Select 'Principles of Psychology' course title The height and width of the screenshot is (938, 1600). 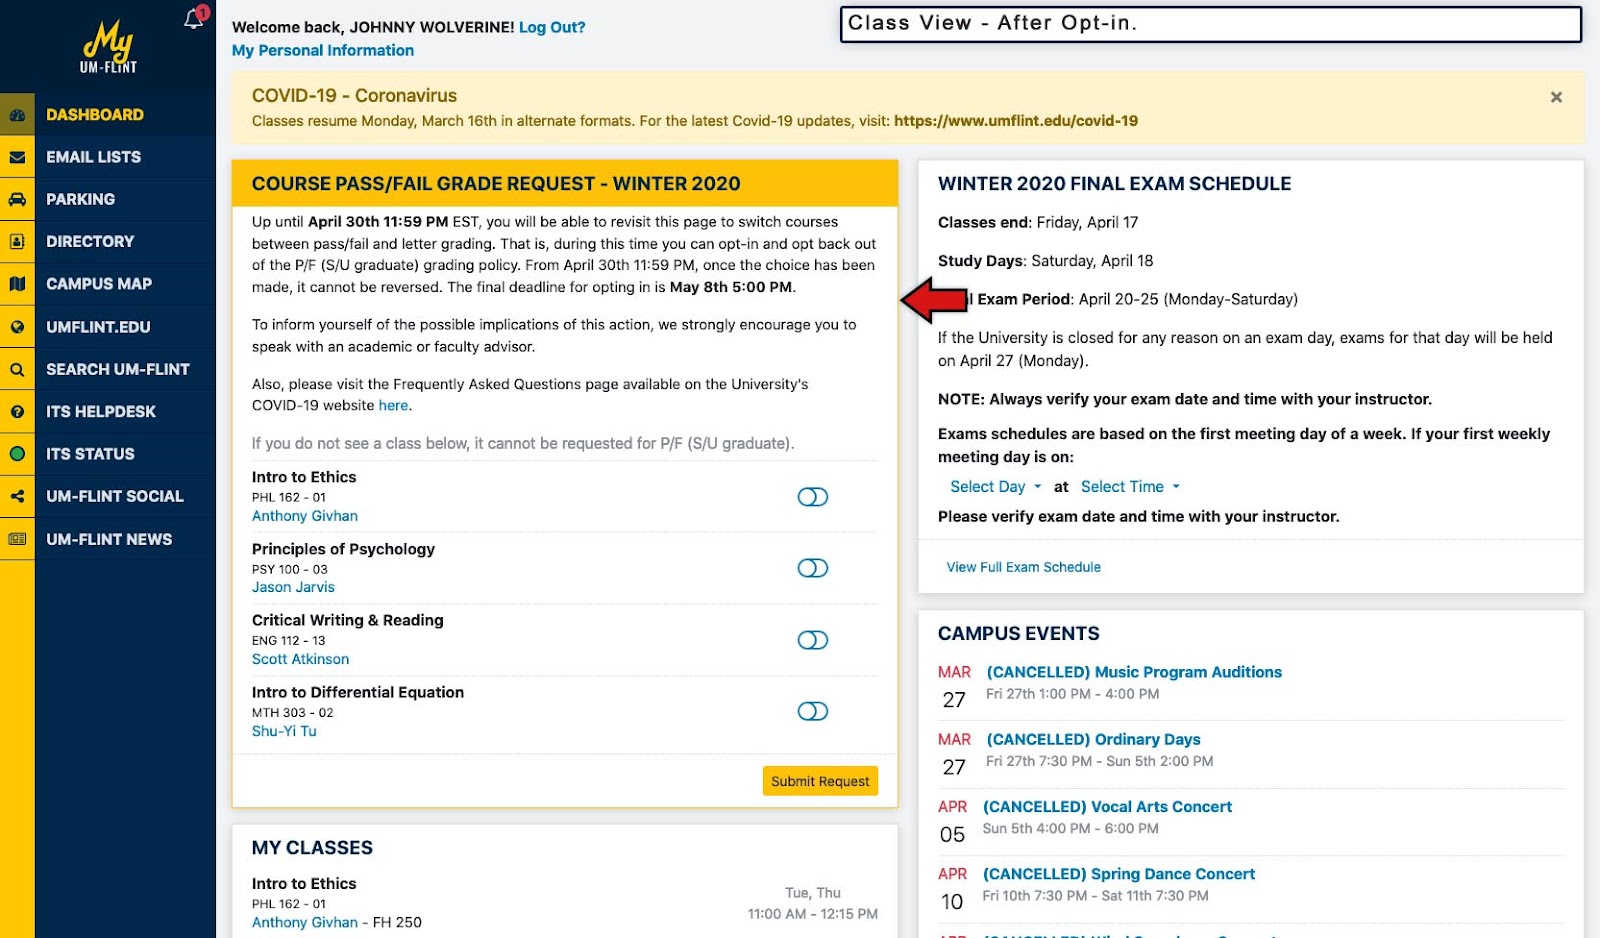tap(343, 549)
